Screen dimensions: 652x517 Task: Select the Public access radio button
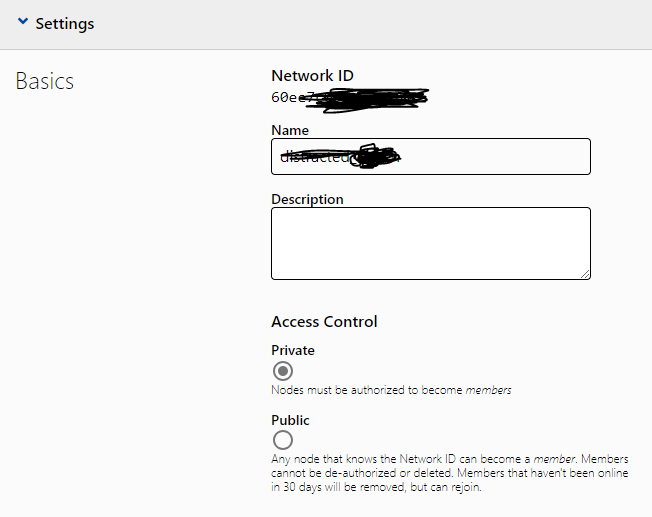[283, 440]
